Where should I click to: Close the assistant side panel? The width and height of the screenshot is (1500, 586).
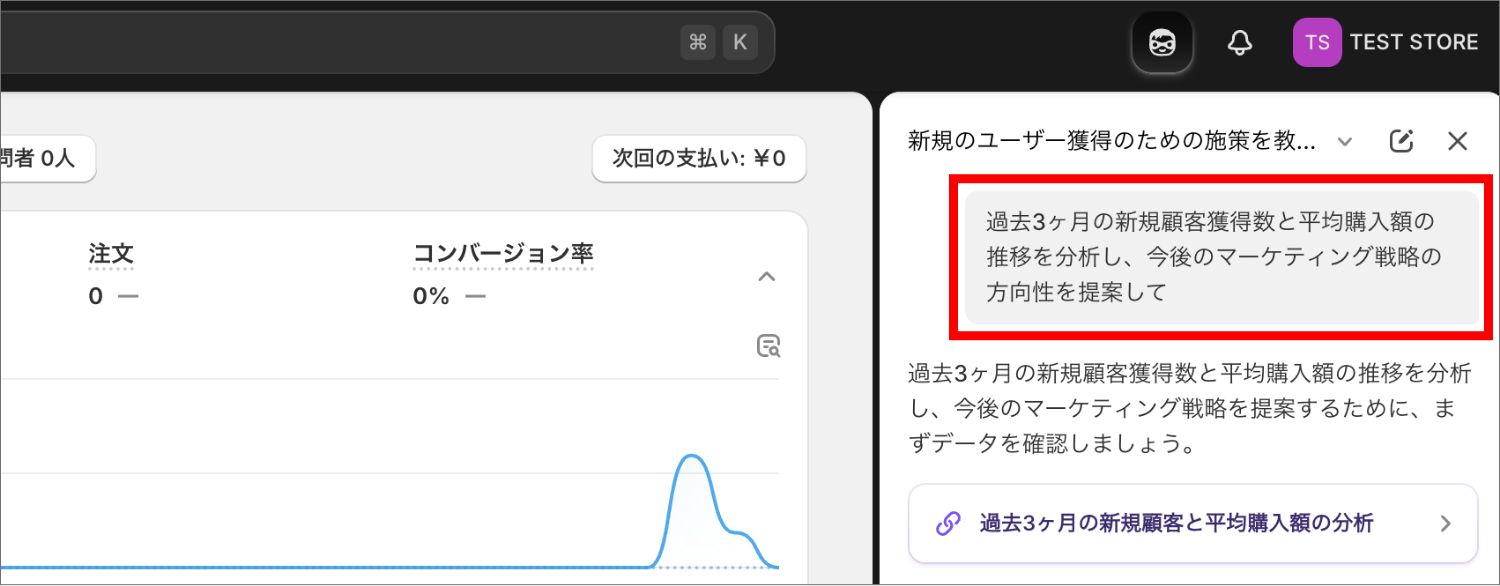1458,141
